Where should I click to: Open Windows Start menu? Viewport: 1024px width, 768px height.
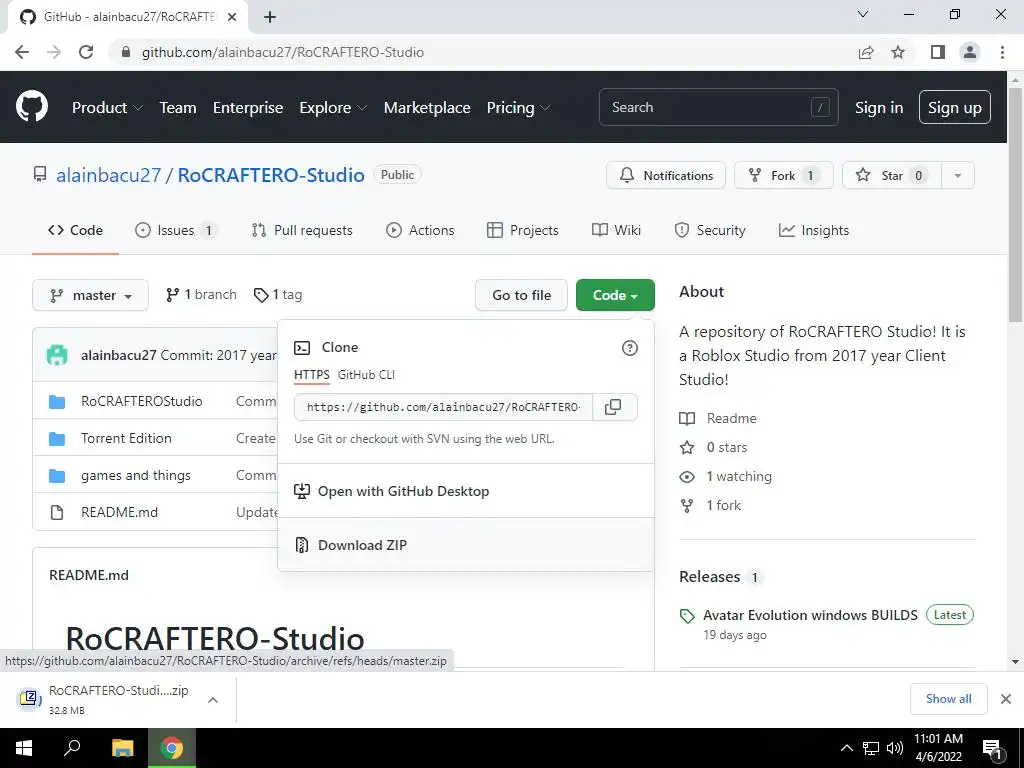pos(24,748)
